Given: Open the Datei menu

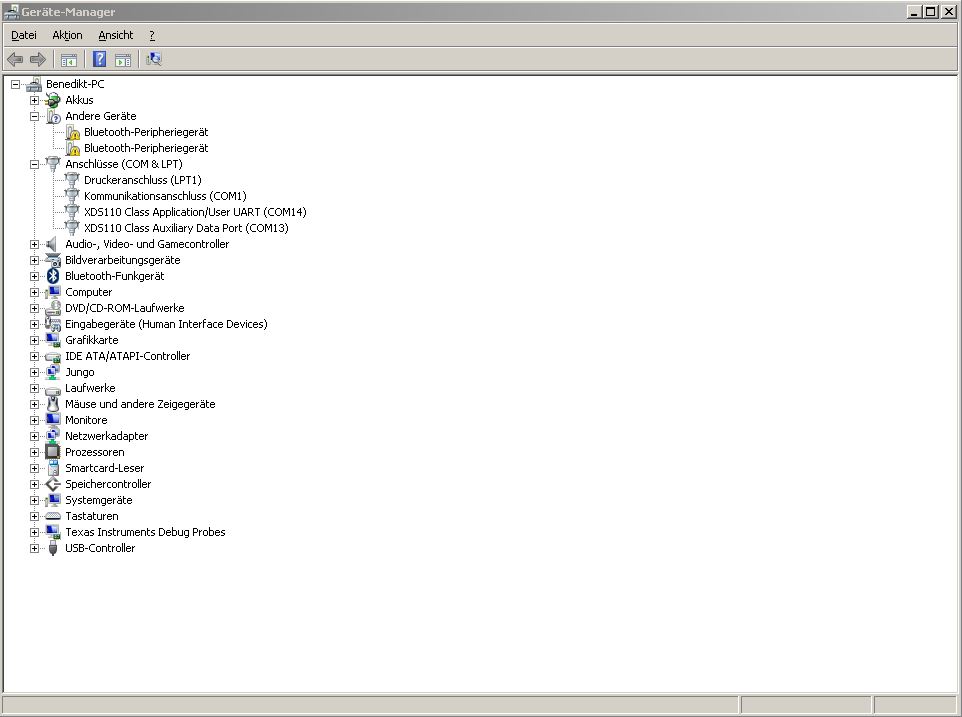Looking at the screenshot, I should (x=24, y=35).
